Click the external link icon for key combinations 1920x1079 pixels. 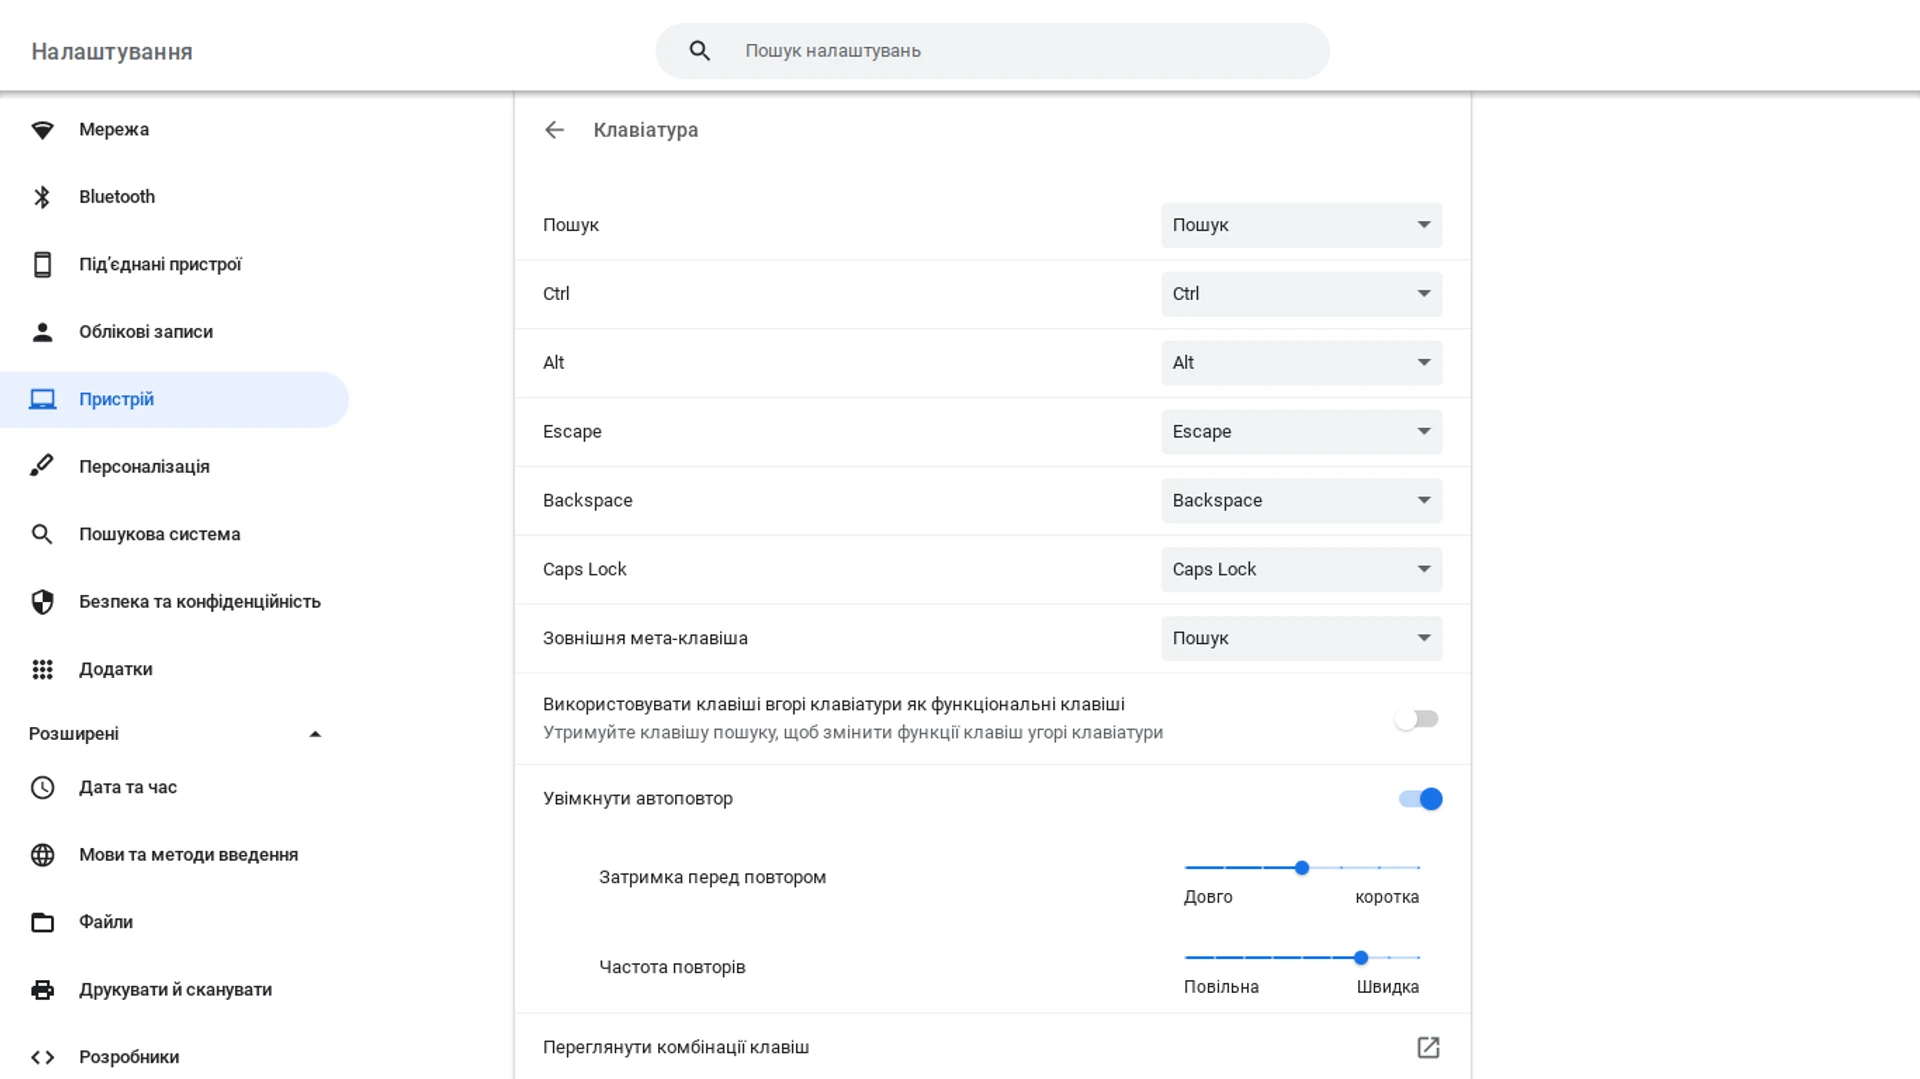click(x=1428, y=1047)
